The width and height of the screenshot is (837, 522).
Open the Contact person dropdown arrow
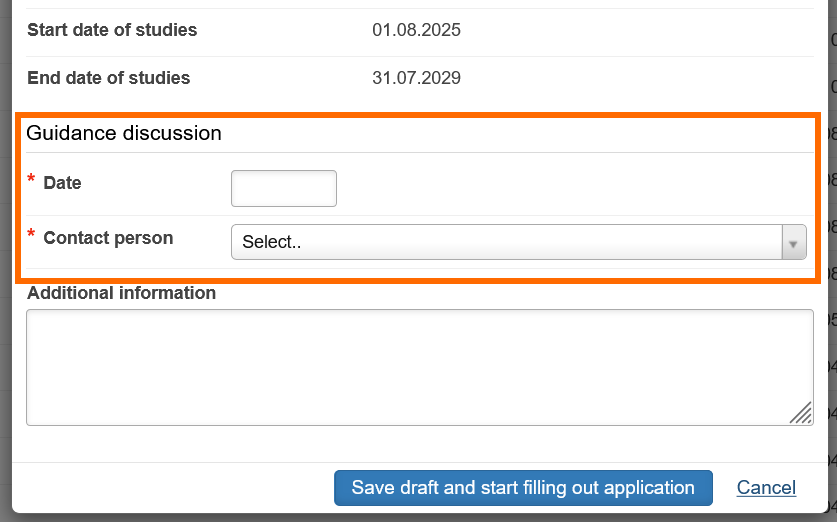pos(794,242)
